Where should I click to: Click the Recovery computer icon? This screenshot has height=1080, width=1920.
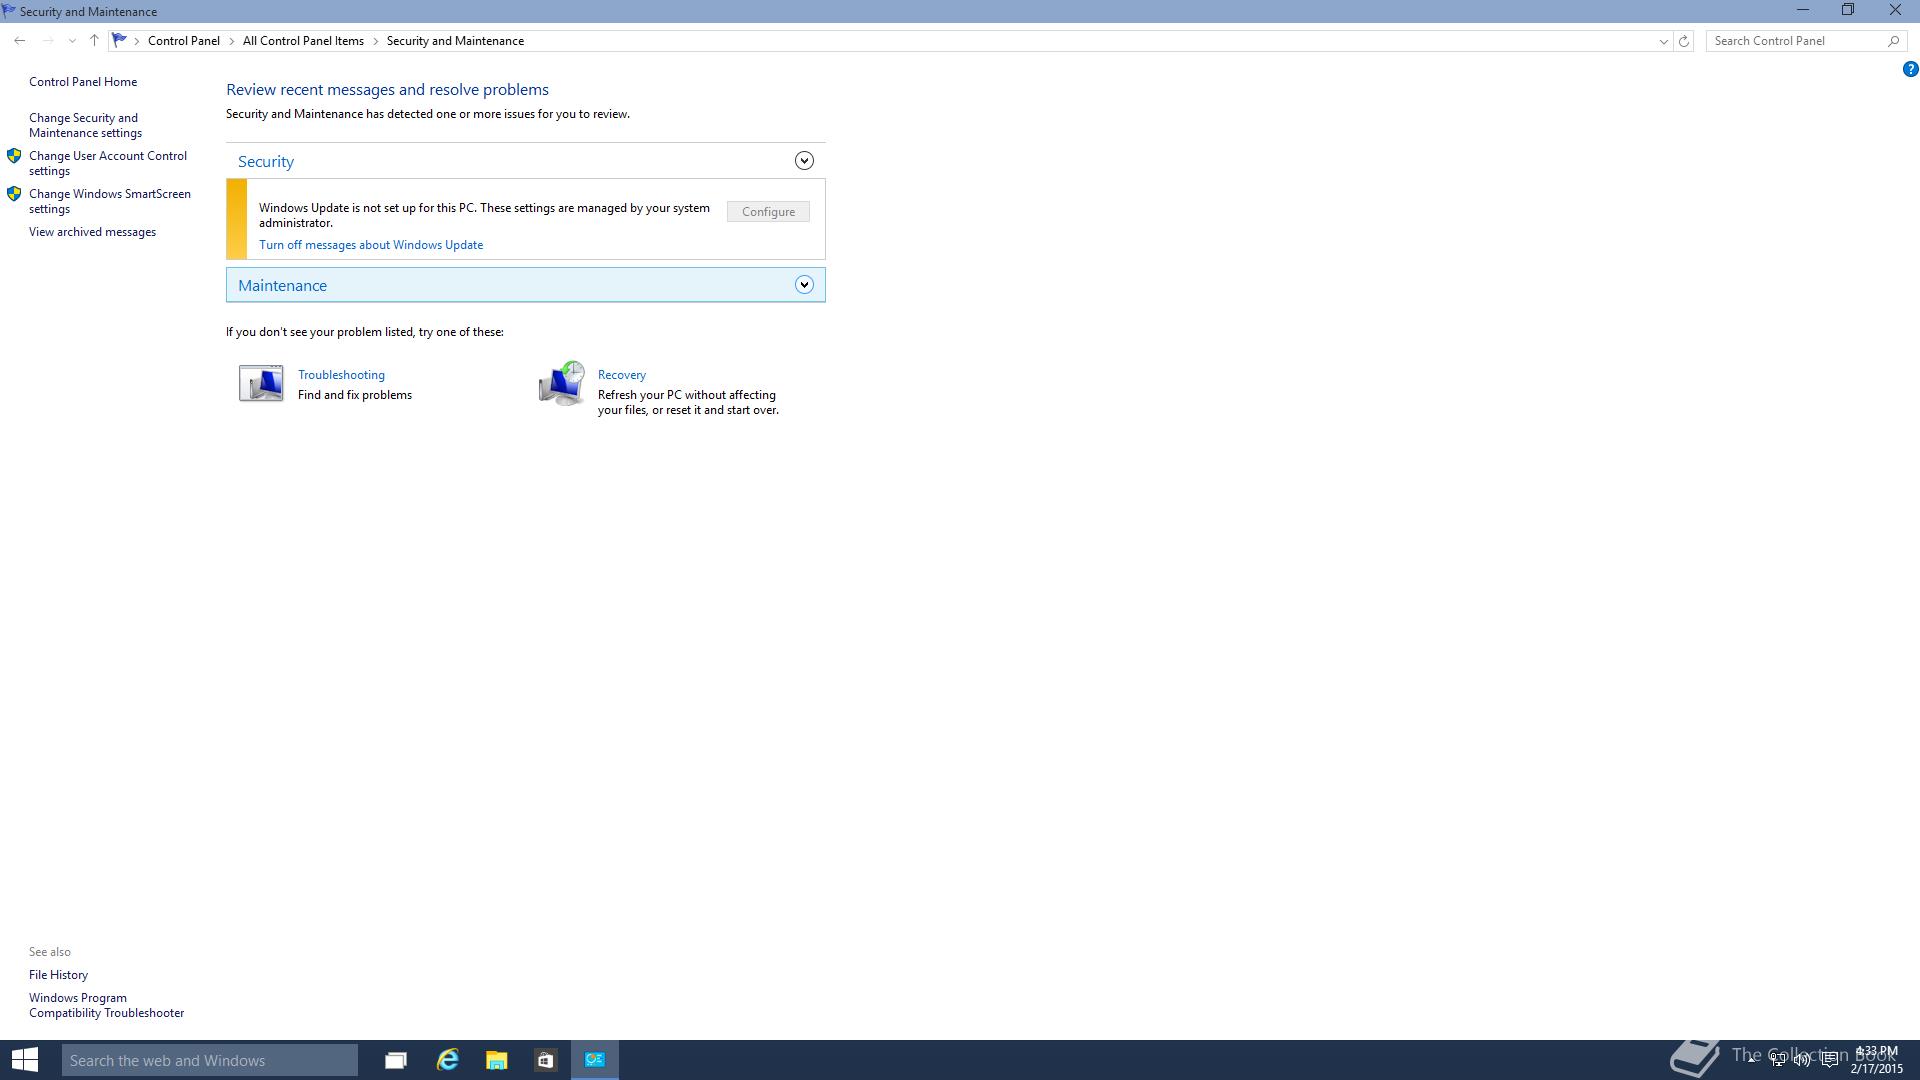(561, 383)
